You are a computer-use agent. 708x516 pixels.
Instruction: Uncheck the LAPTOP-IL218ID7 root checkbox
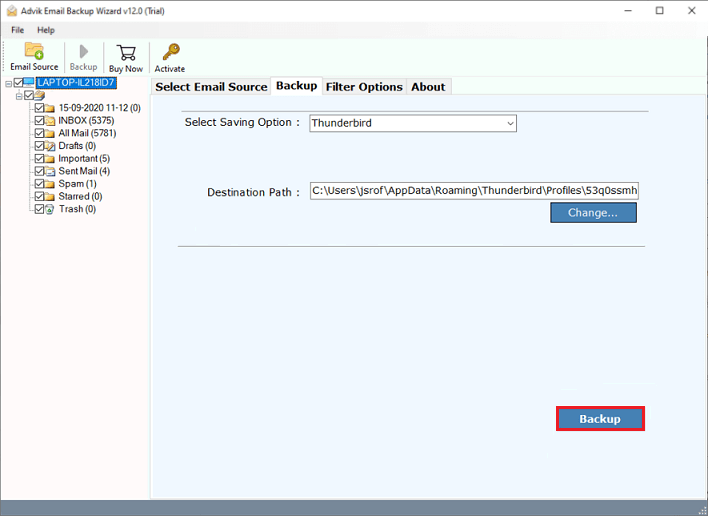coord(18,82)
